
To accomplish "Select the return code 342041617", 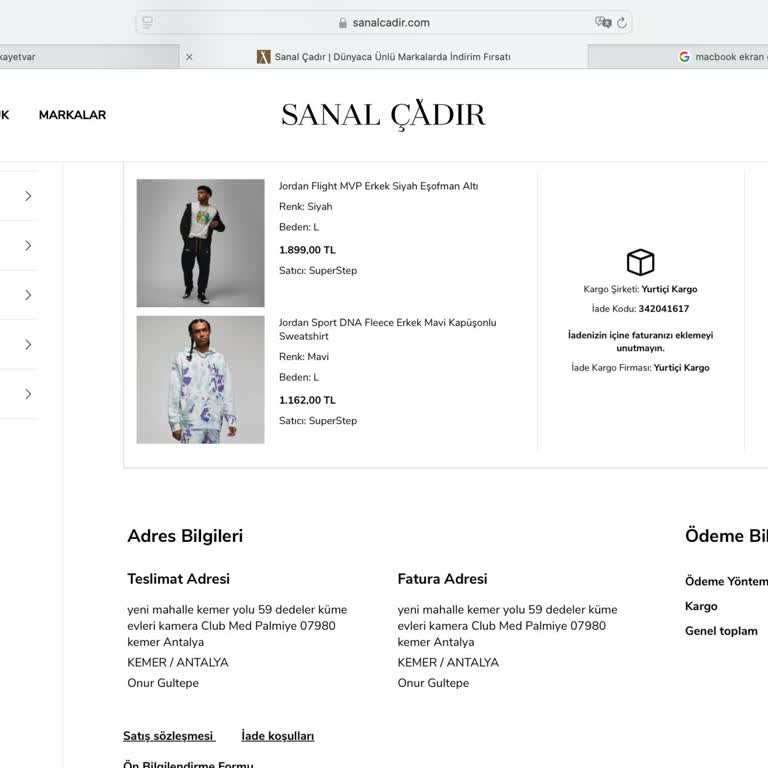I will click(x=664, y=309).
